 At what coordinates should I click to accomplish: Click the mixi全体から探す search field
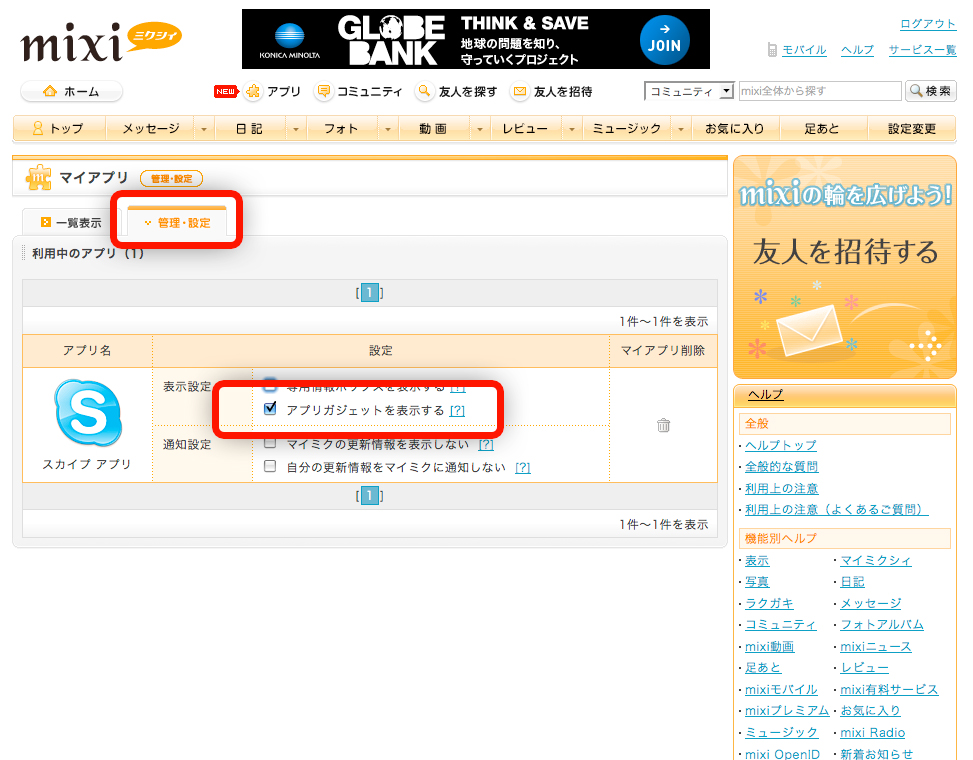click(820, 91)
